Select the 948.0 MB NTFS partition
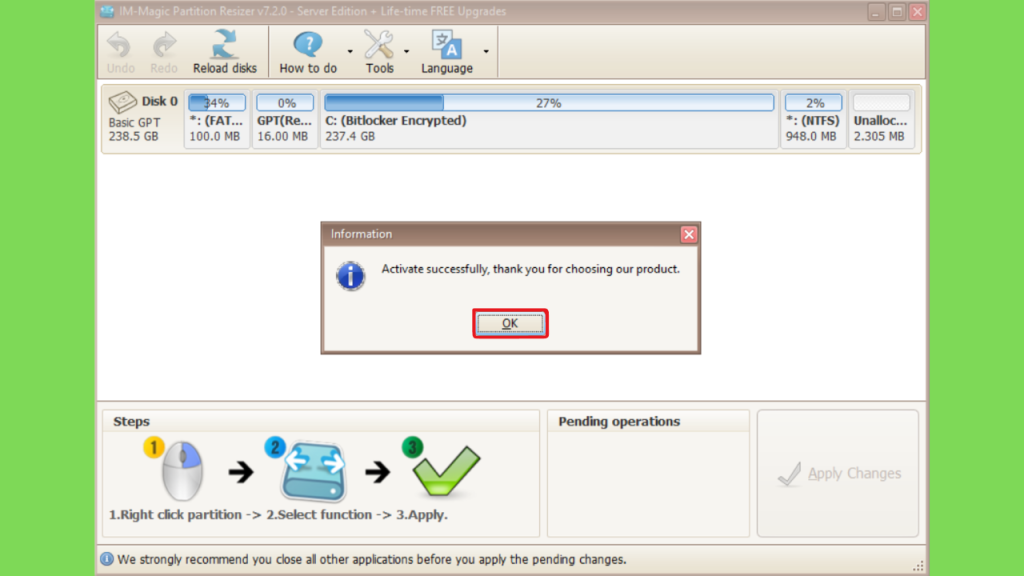 pyautogui.click(x=813, y=119)
